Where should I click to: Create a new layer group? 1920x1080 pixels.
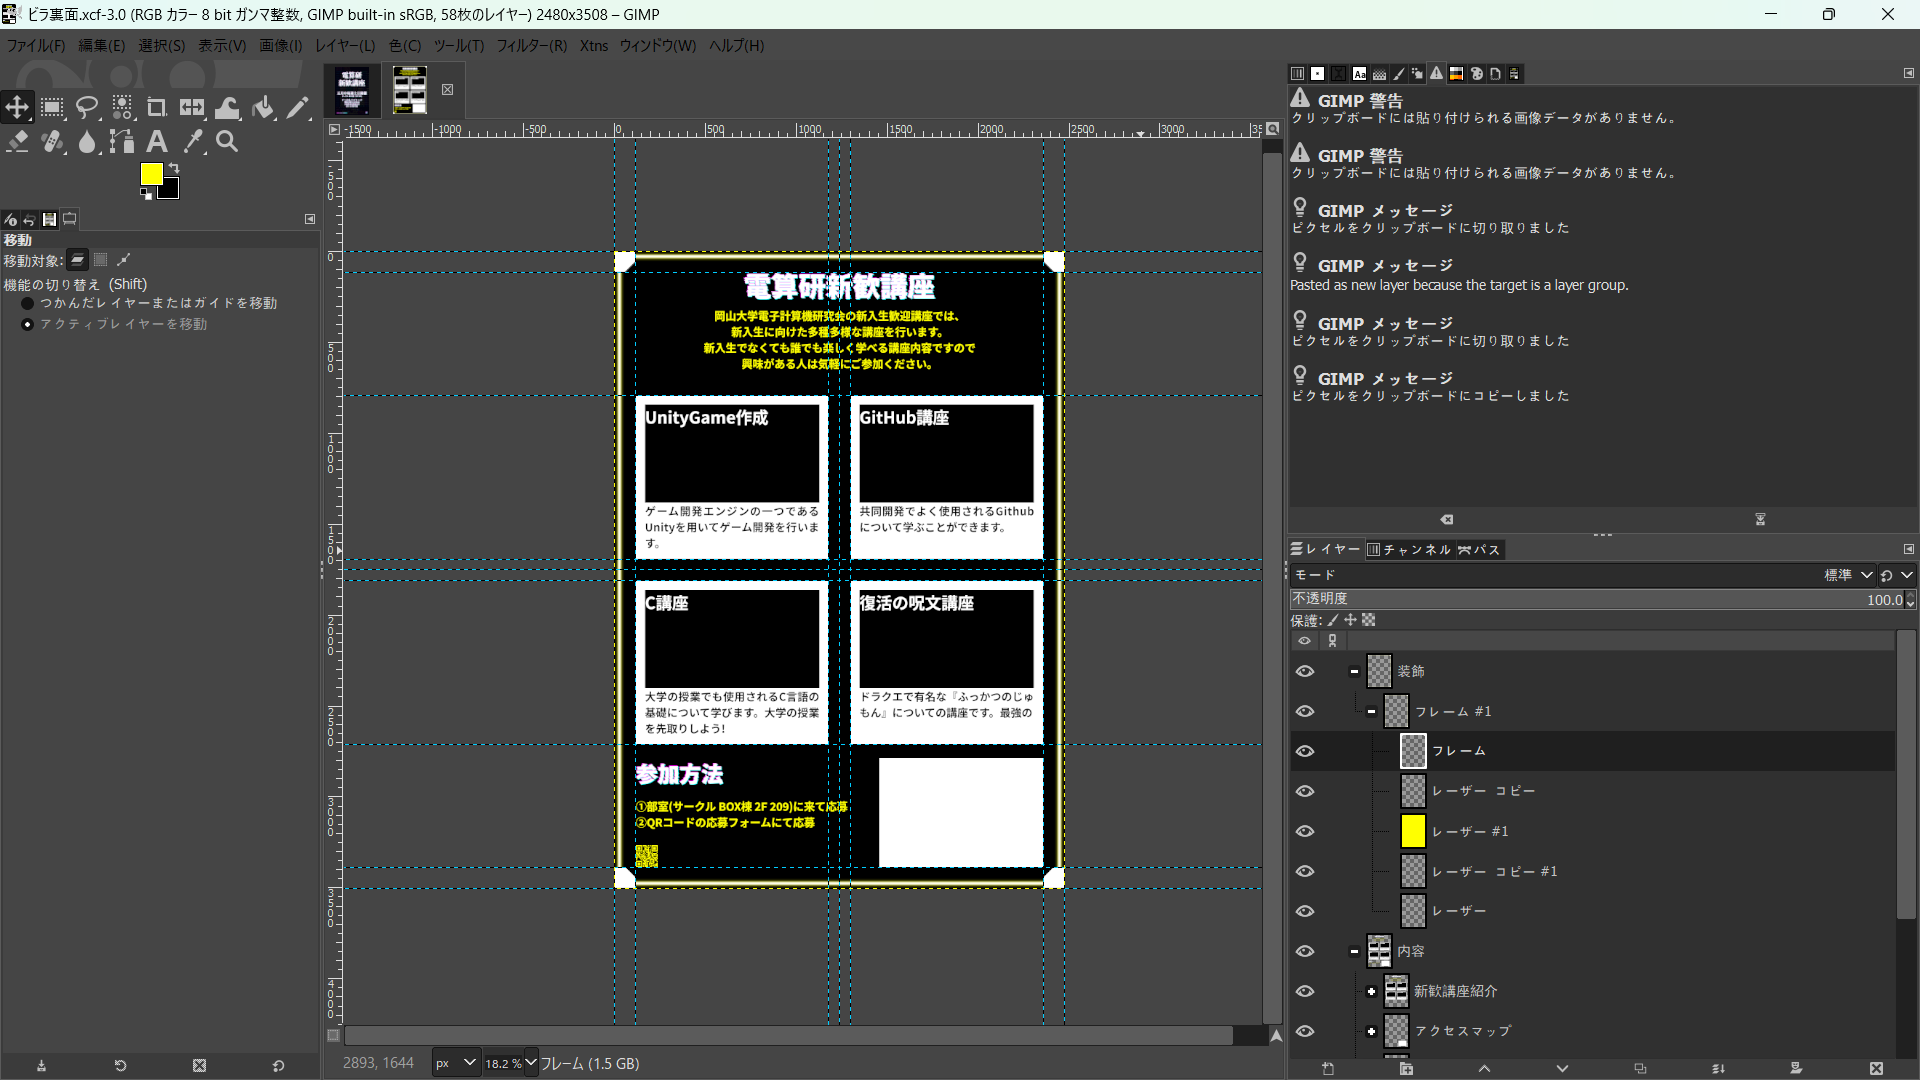[1406, 1068]
